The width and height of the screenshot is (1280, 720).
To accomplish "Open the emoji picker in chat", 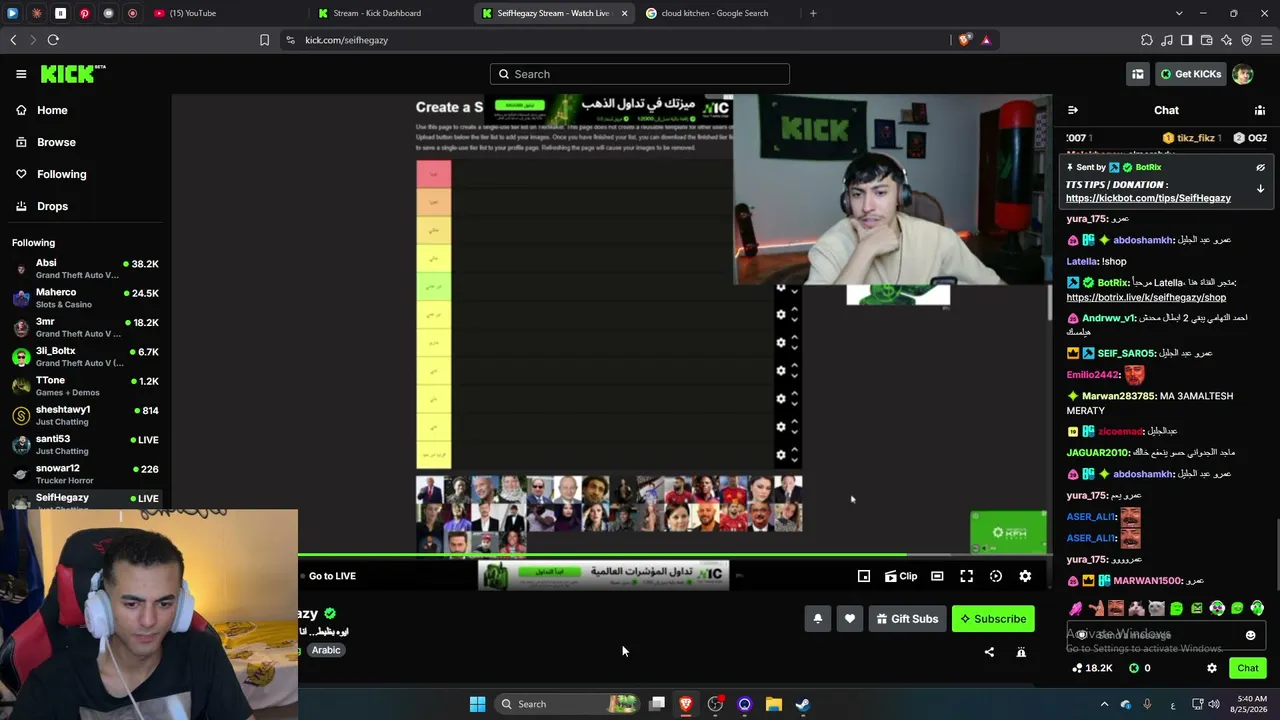I will (1250, 635).
